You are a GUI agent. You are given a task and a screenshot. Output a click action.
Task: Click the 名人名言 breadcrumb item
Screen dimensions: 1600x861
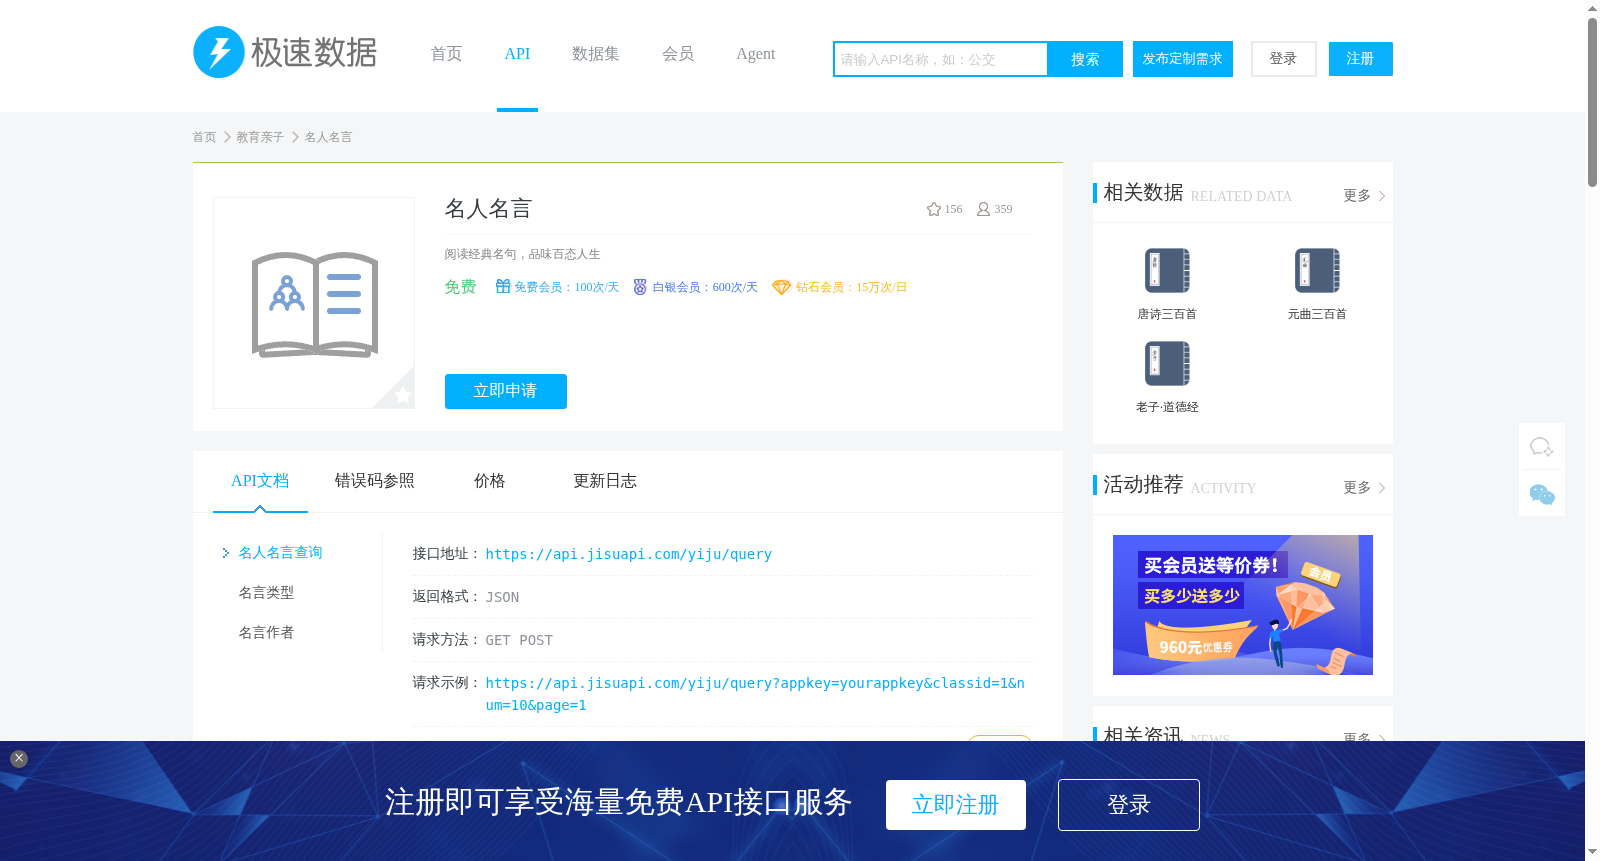click(x=328, y=137)
